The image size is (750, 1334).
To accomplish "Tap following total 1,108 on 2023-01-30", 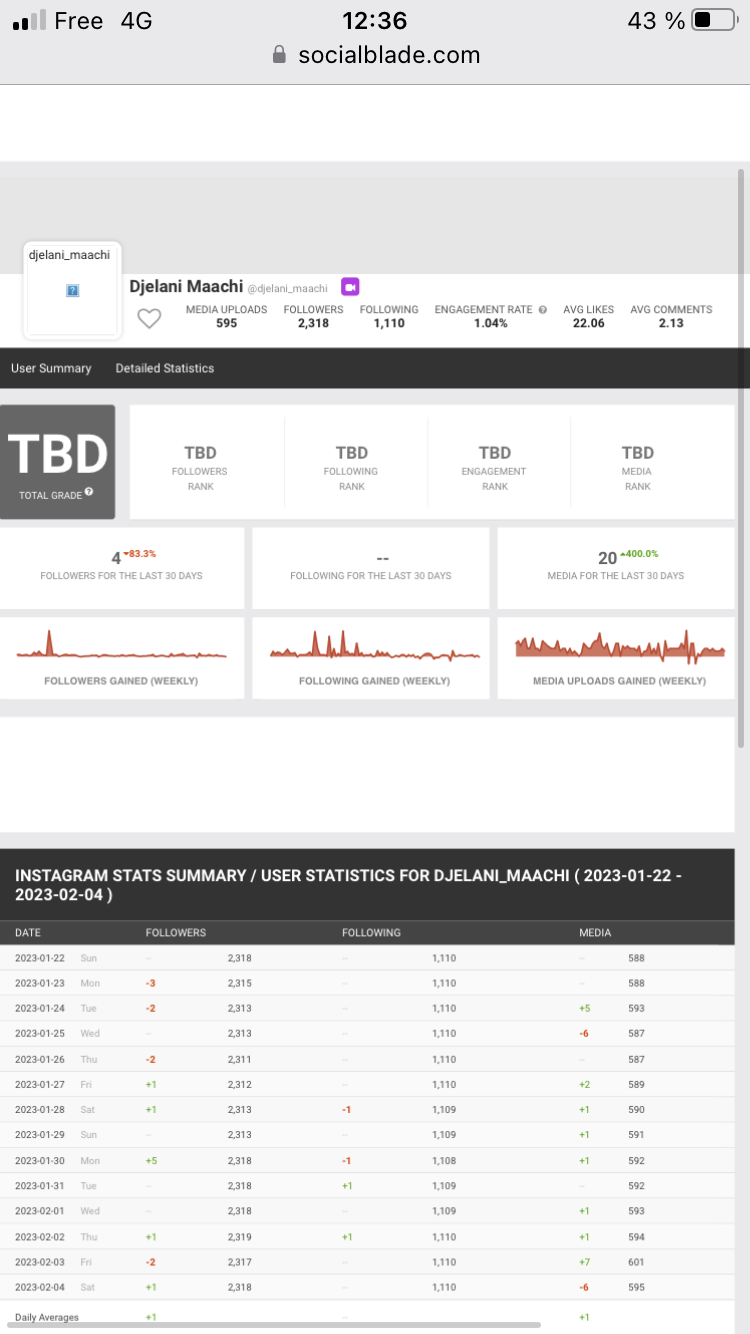I will pos(444,1161).
